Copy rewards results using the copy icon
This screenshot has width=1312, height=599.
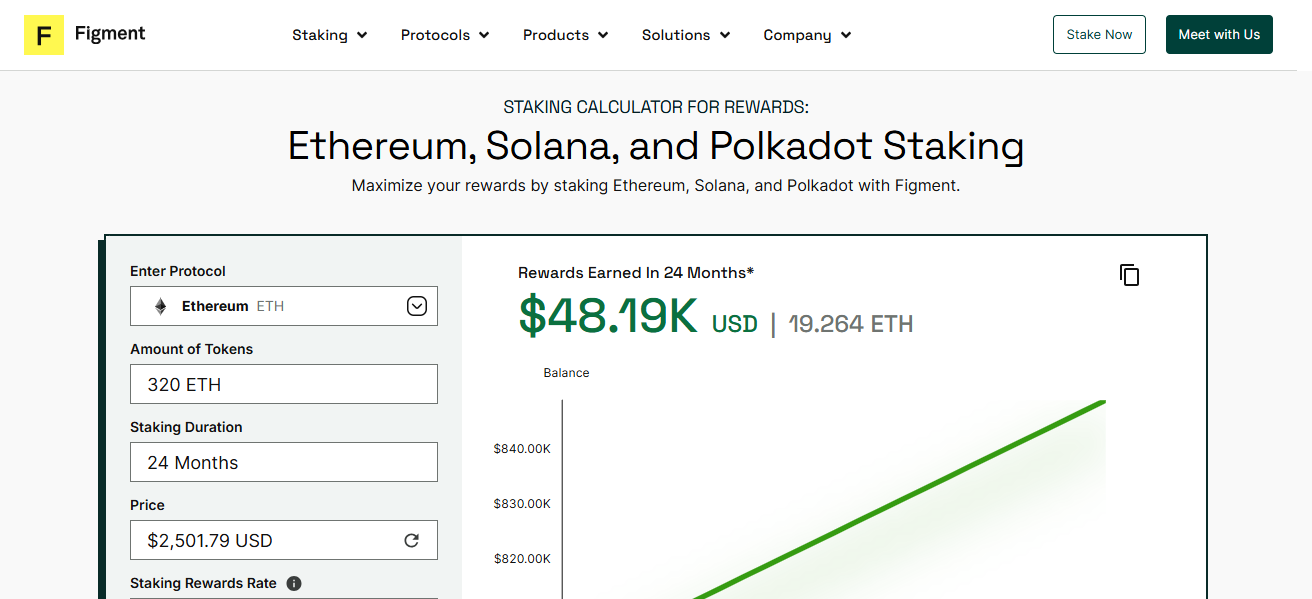pos(1130,275)
